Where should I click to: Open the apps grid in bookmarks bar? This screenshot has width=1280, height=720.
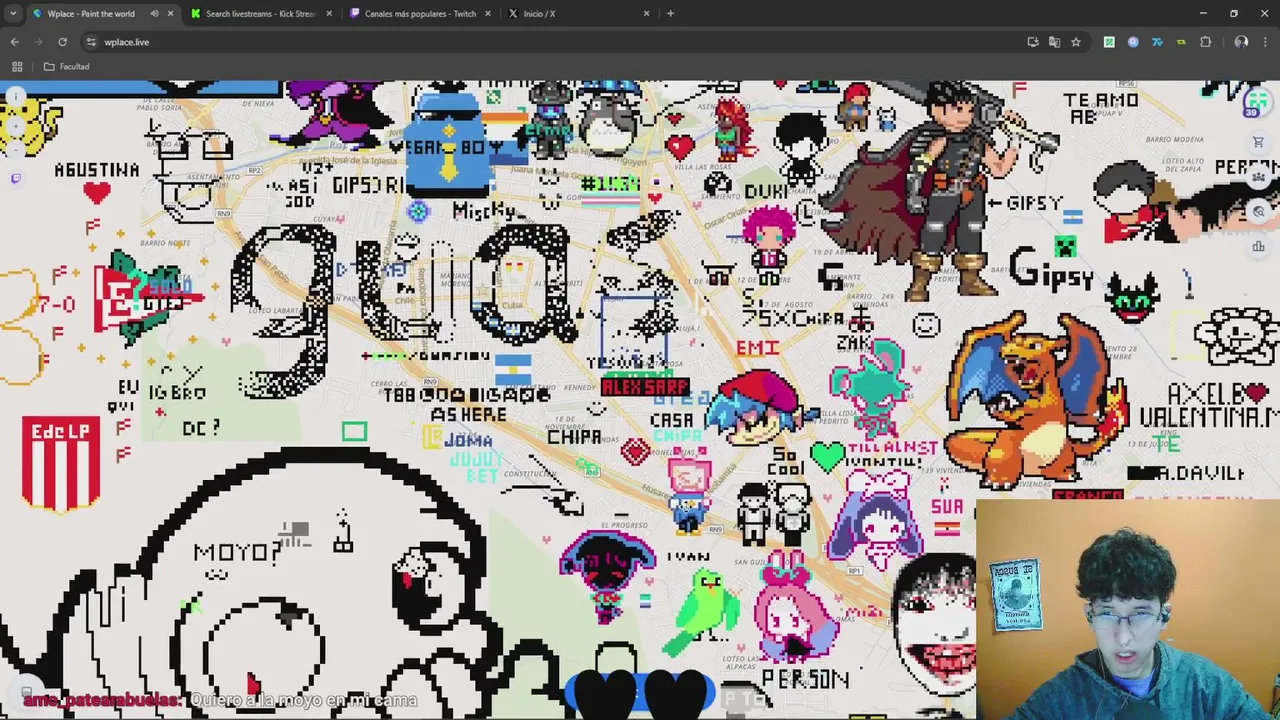pos(17,67)
